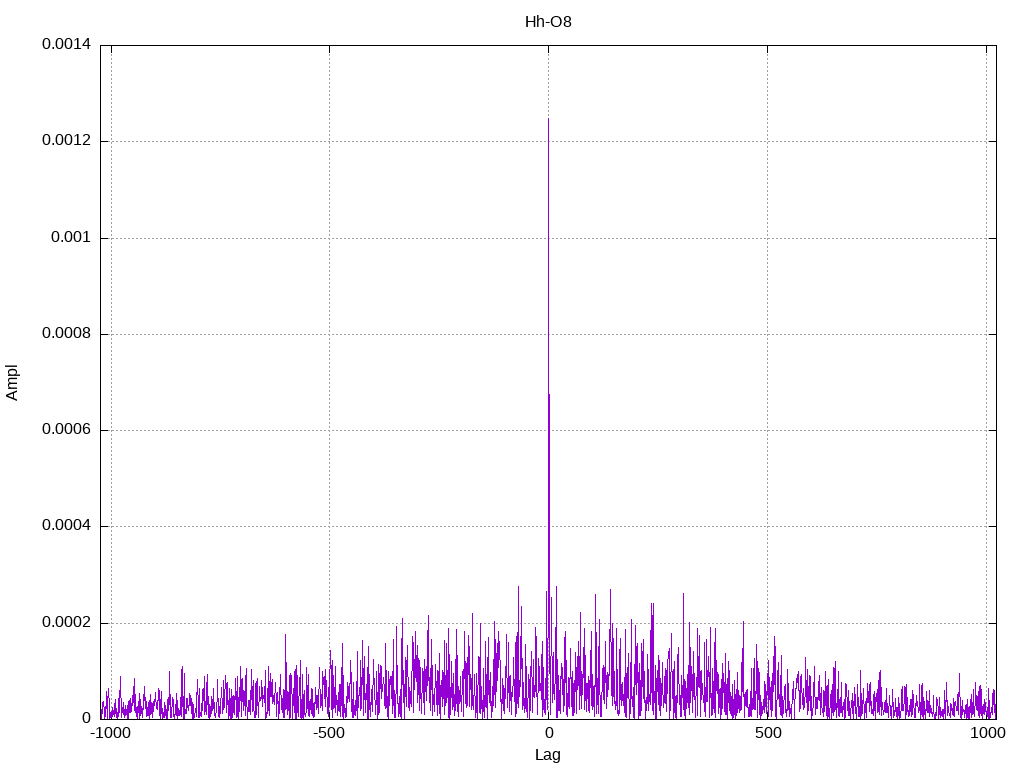
Task: Select the 1000 x-axis tick label
Action: tap(986, 734)
